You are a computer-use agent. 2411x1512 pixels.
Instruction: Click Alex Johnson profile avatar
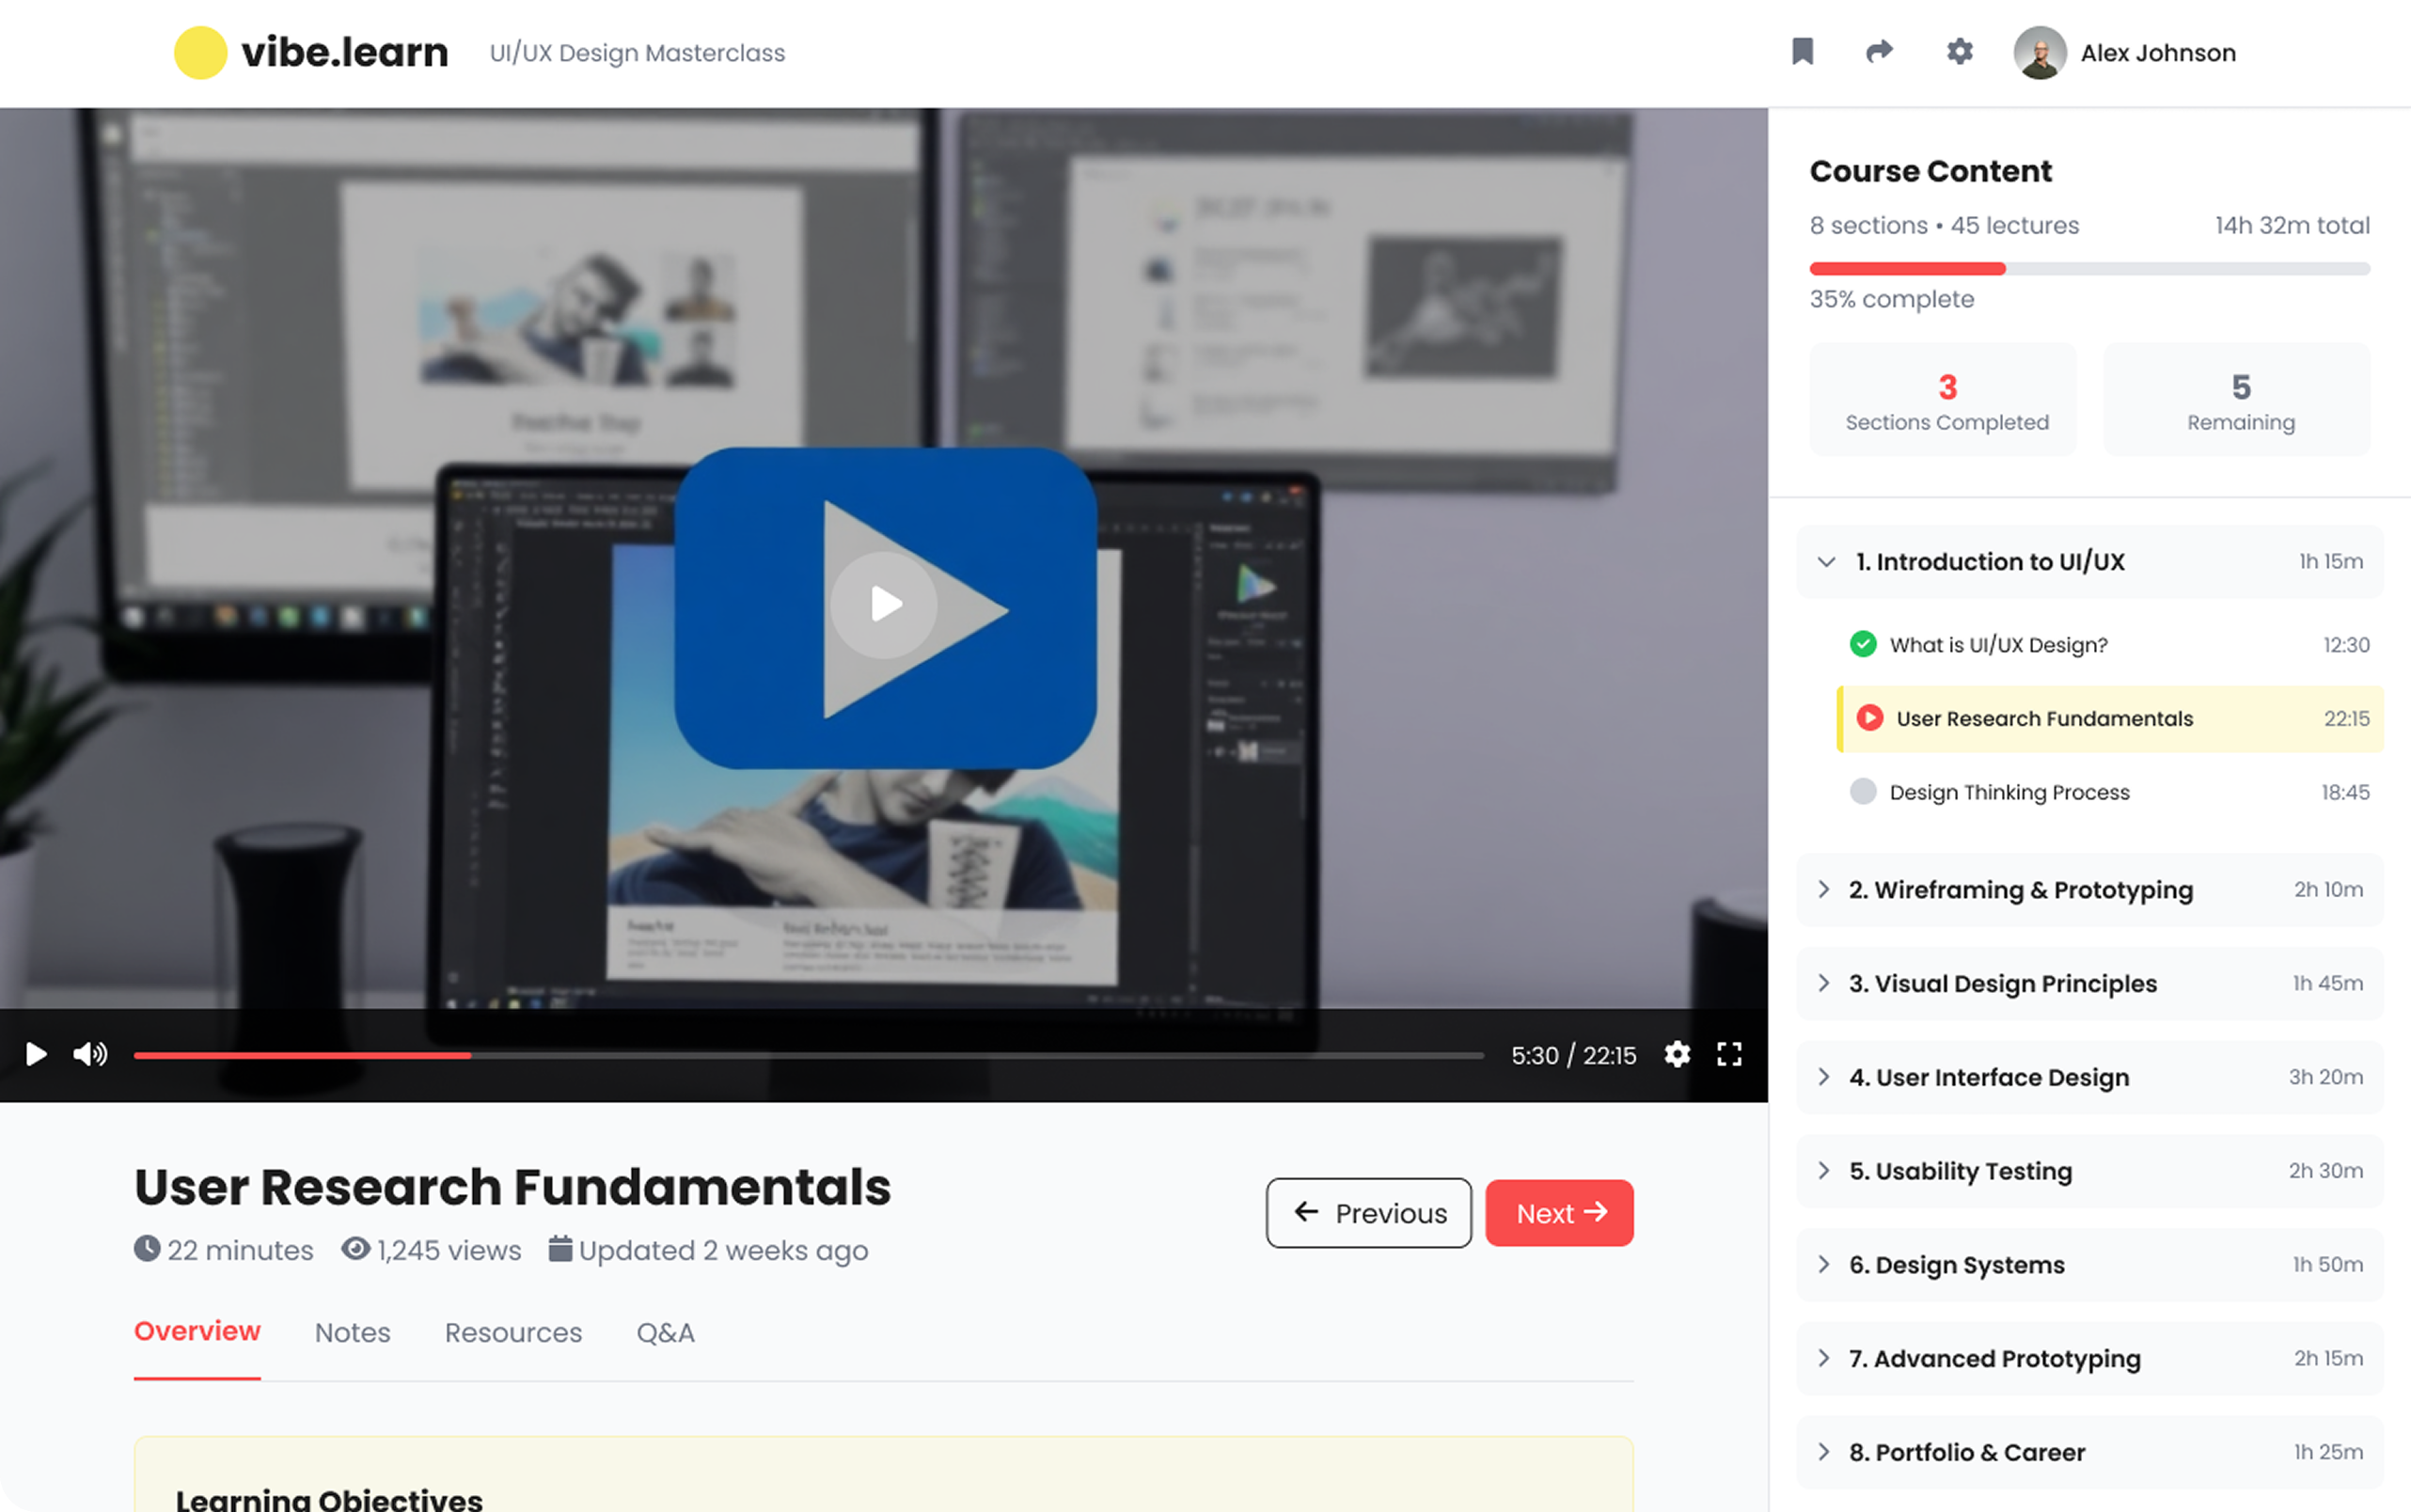[x=2039, y=53]
